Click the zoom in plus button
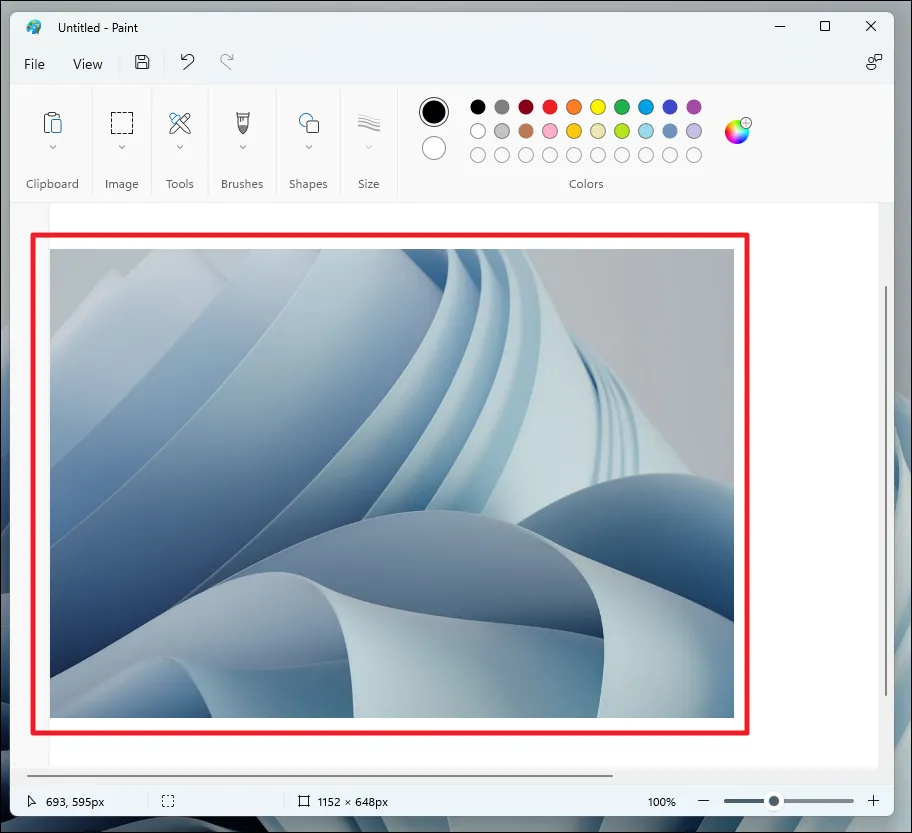 [873, 801]
